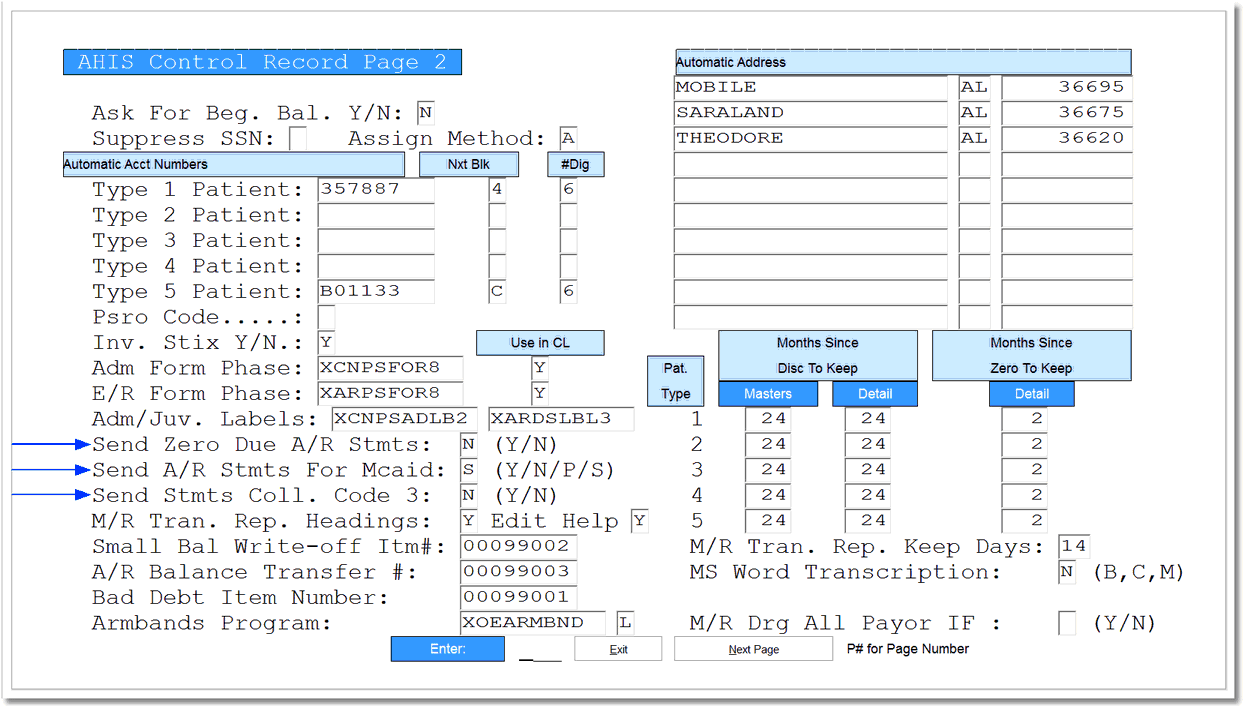
Task: Click the Months Since Zero To Keep header
Action: click(1032, 356)
